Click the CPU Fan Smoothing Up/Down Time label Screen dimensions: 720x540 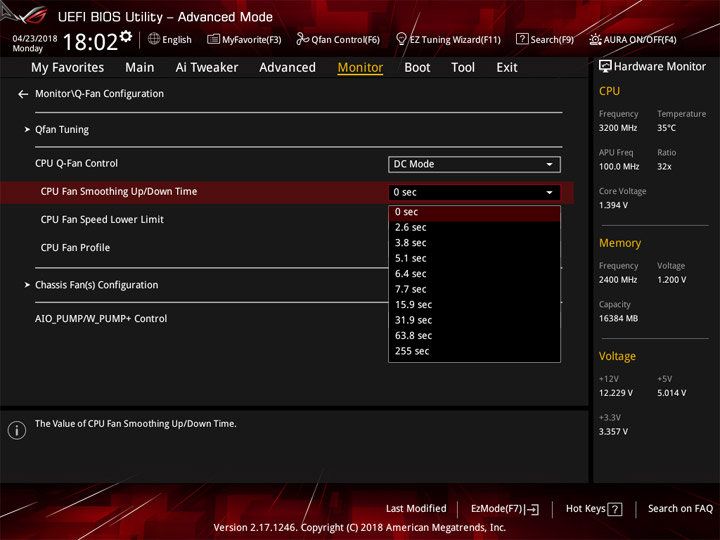coord(119,192)
